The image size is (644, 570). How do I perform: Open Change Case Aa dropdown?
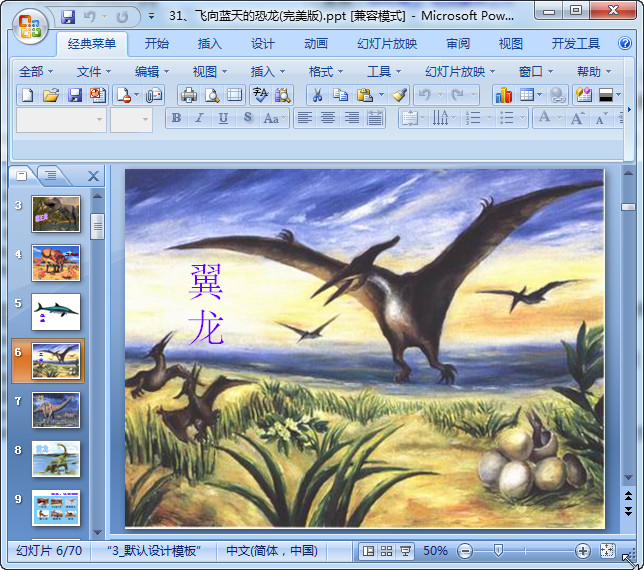coord(275,118)
